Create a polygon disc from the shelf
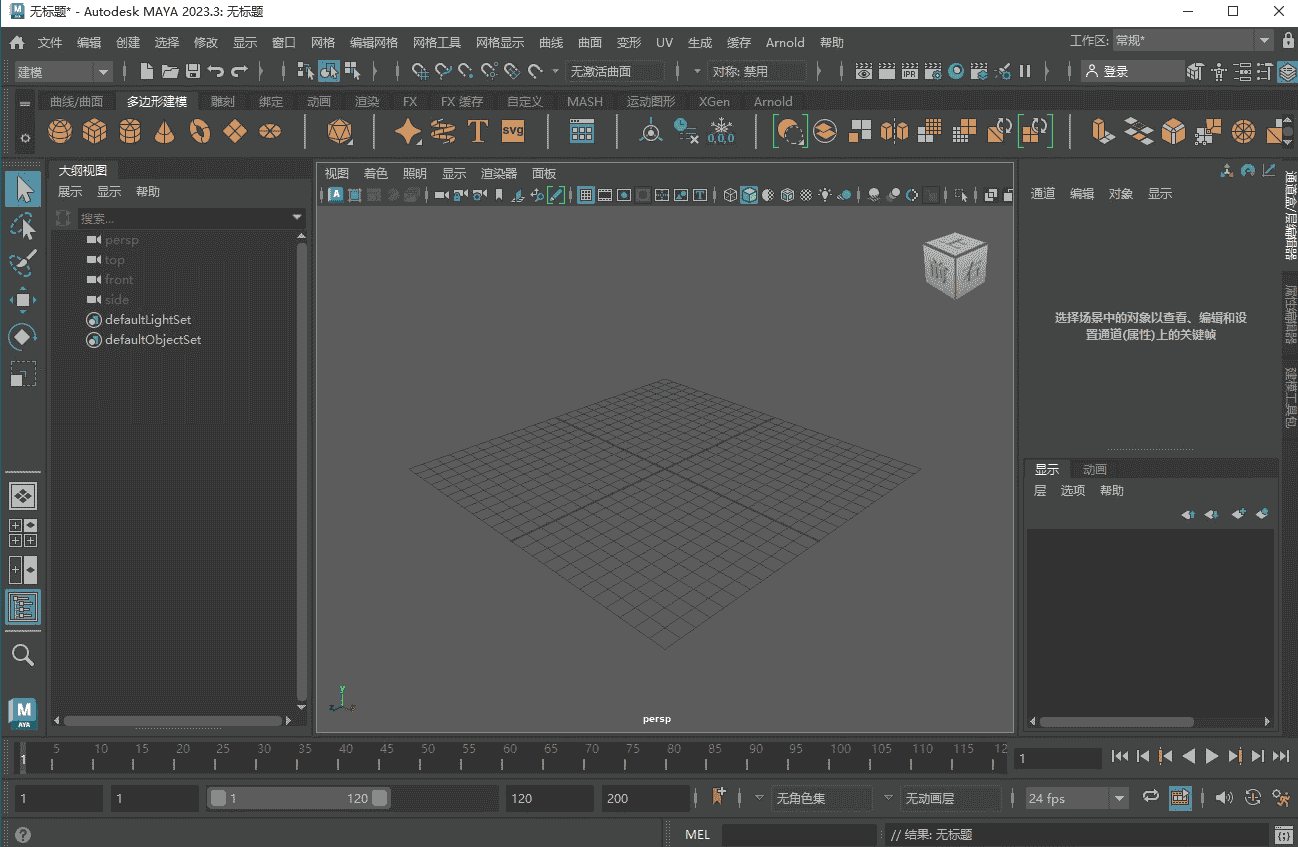 (270, 131)
